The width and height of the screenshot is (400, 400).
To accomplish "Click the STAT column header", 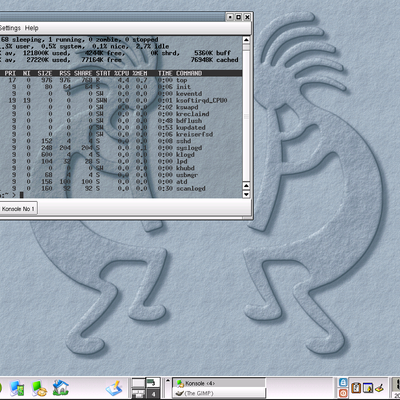I will coord(103,73).
